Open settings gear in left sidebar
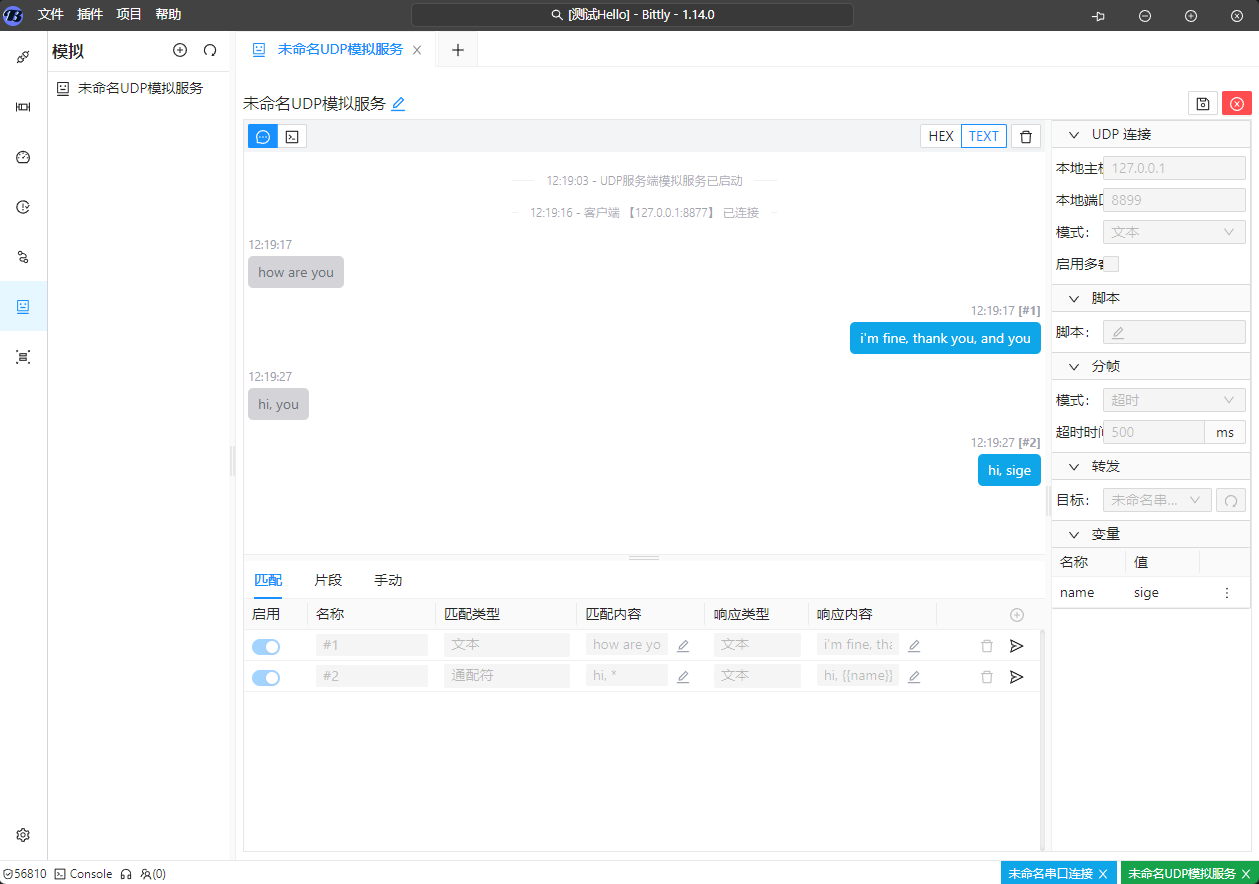This screenshot has height=884, width=1259. tap(23, 835)
